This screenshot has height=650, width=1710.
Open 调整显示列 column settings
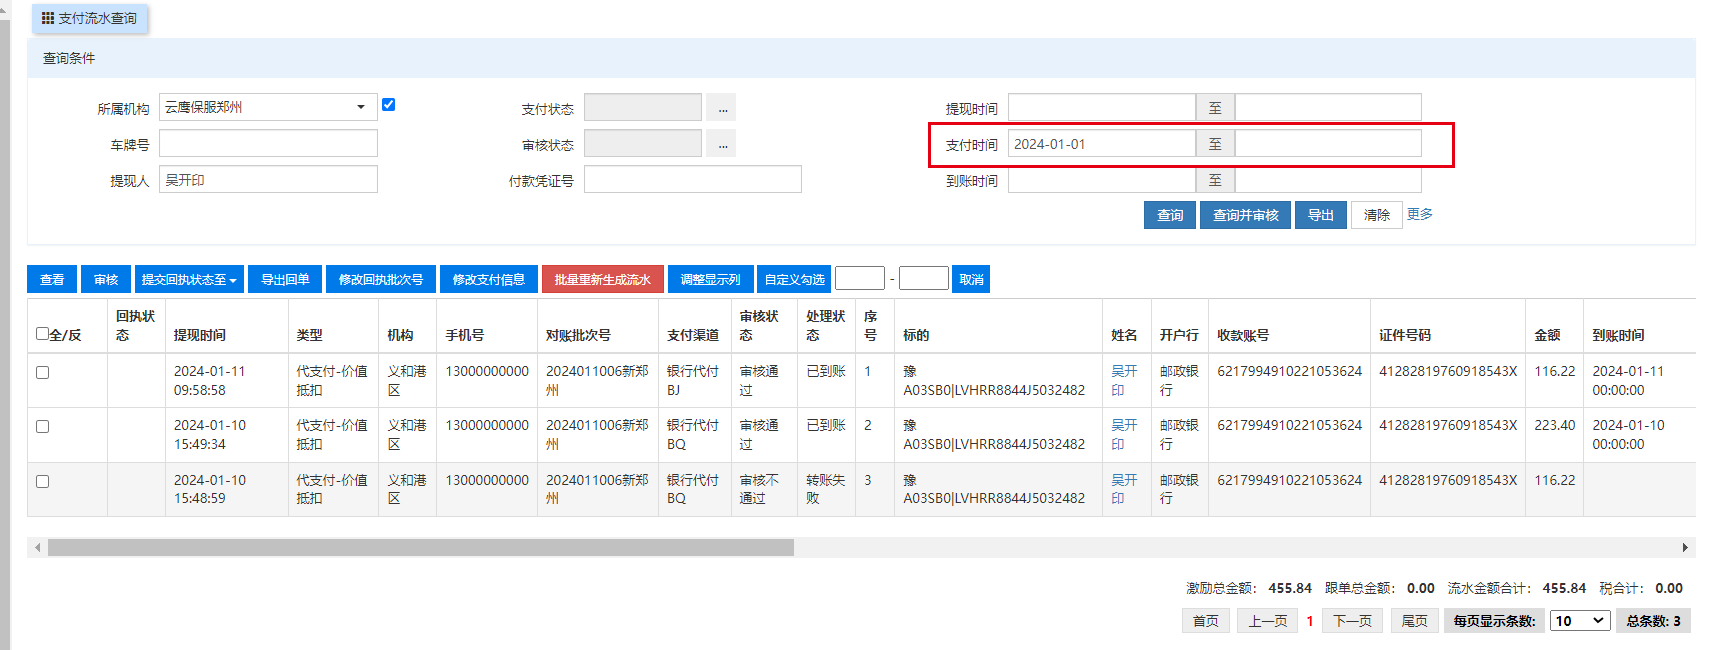(x=710, y=280)
